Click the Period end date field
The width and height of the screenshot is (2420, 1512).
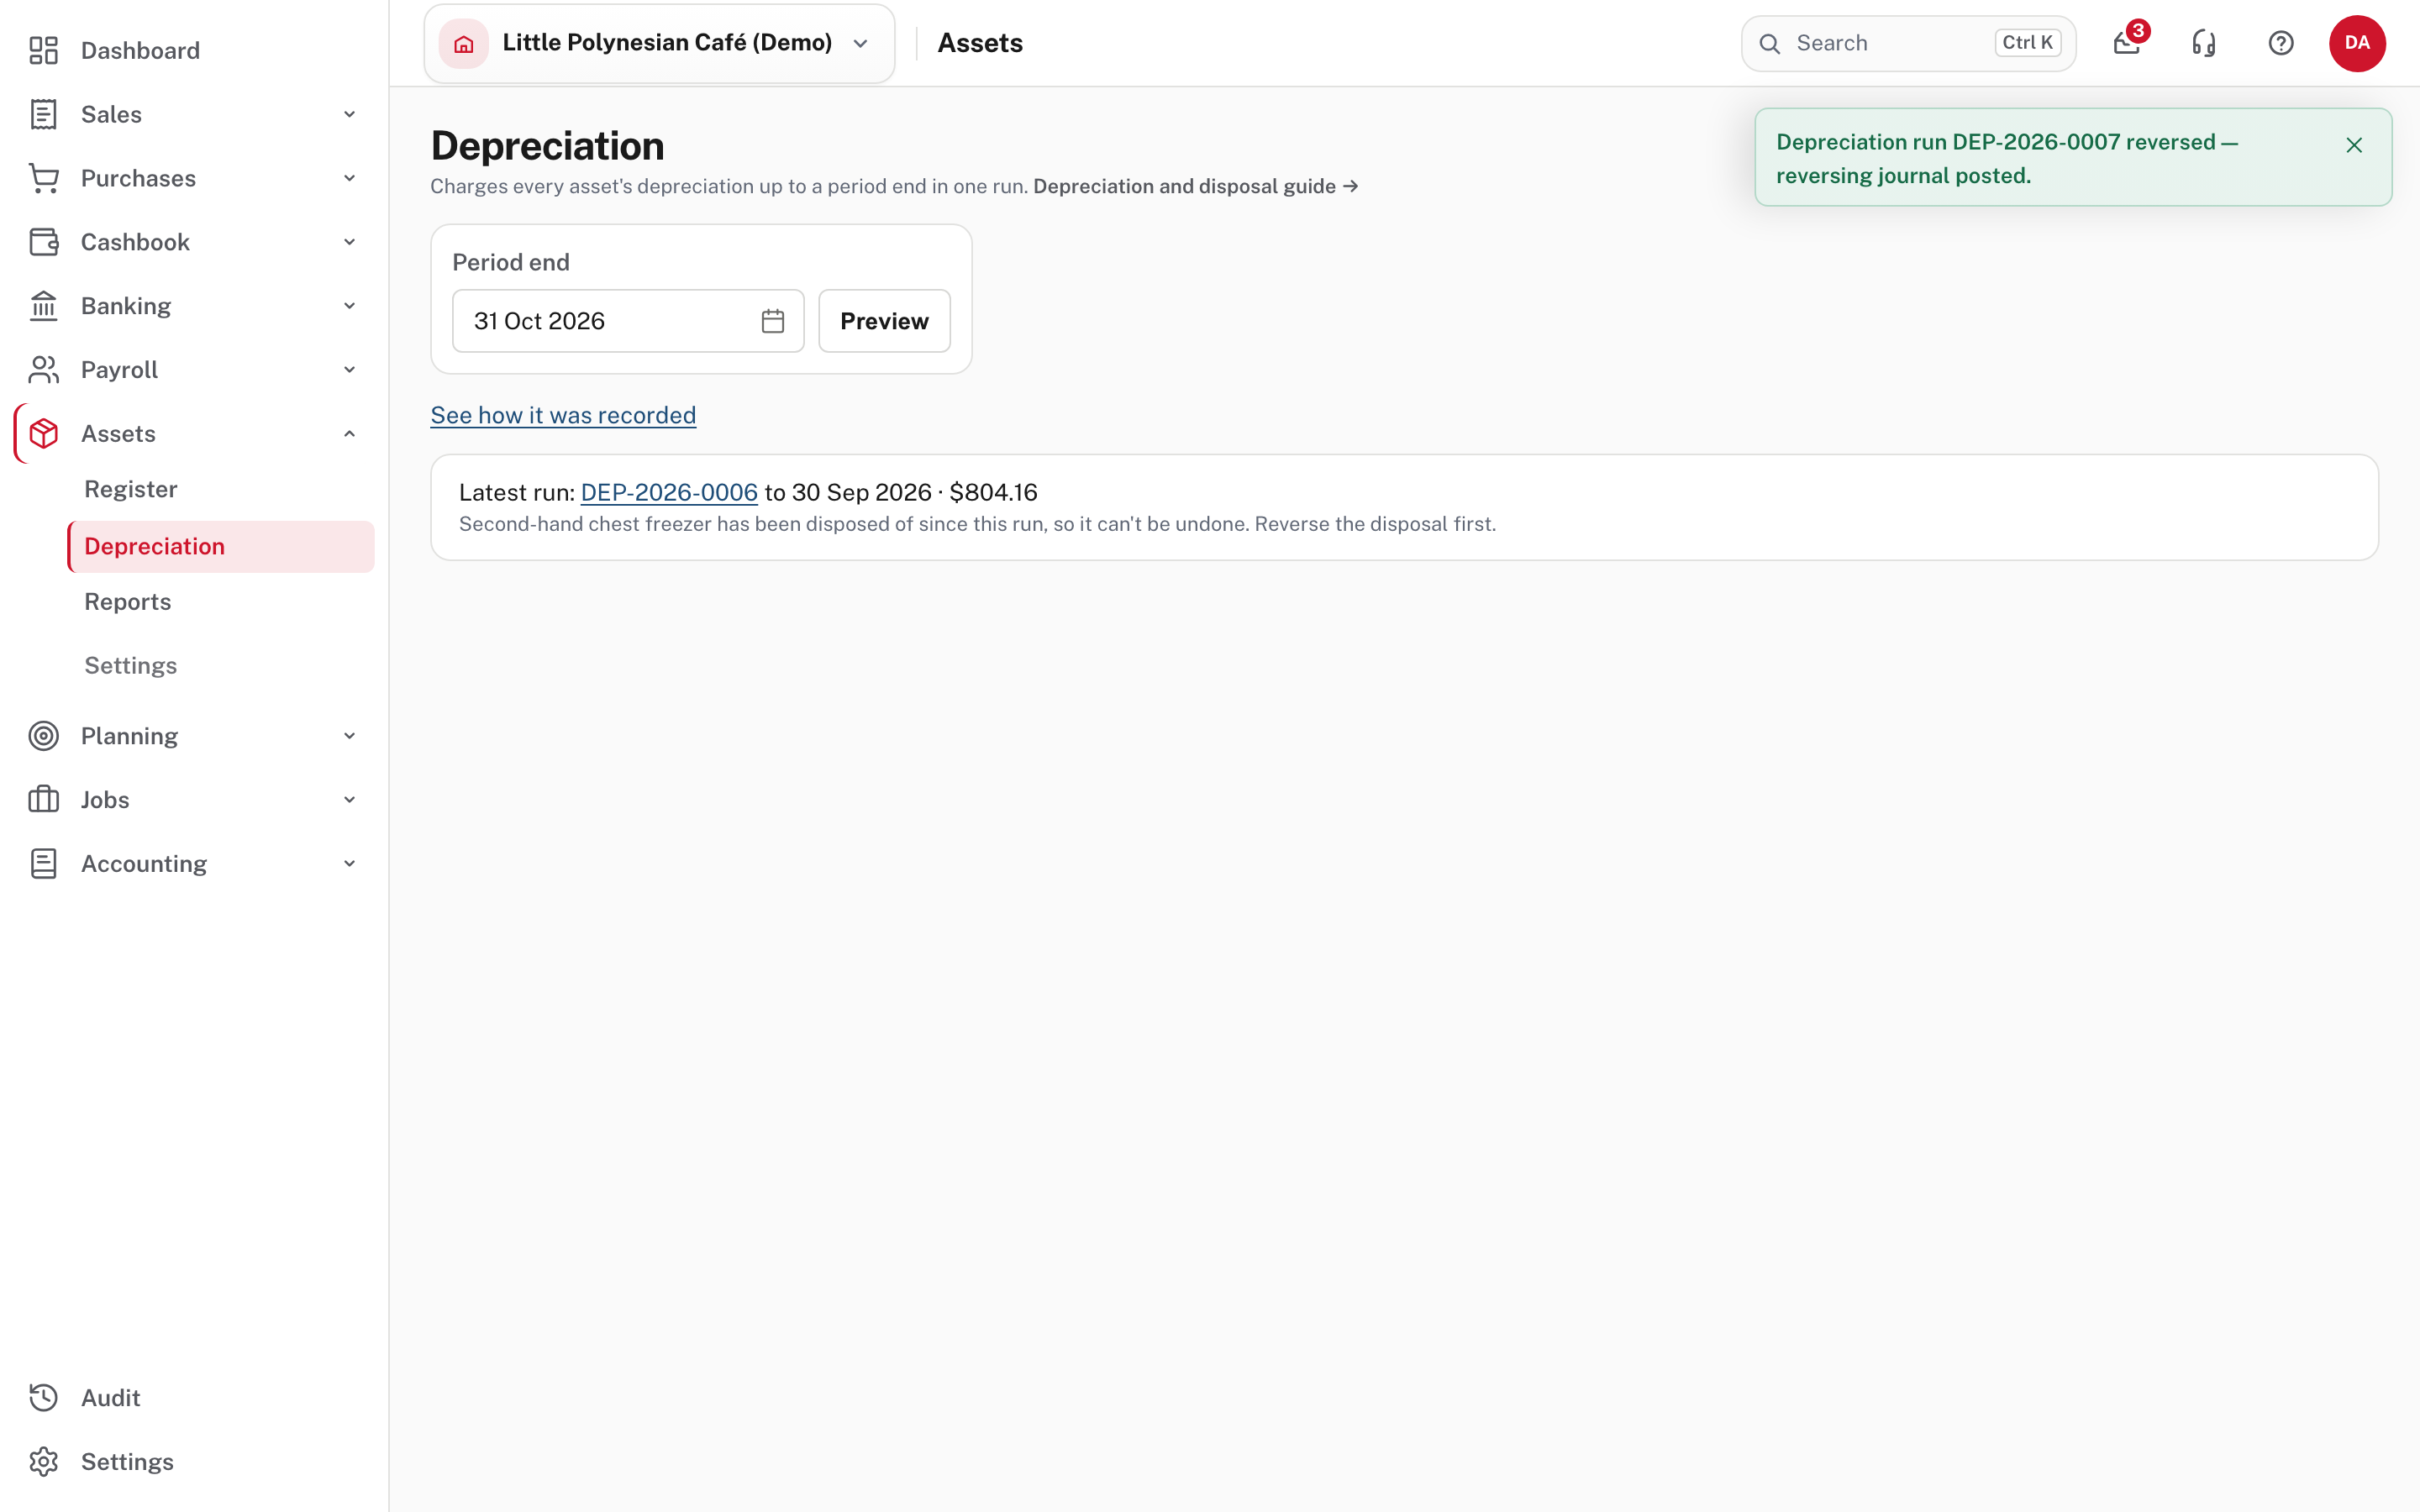pos(628,321)
